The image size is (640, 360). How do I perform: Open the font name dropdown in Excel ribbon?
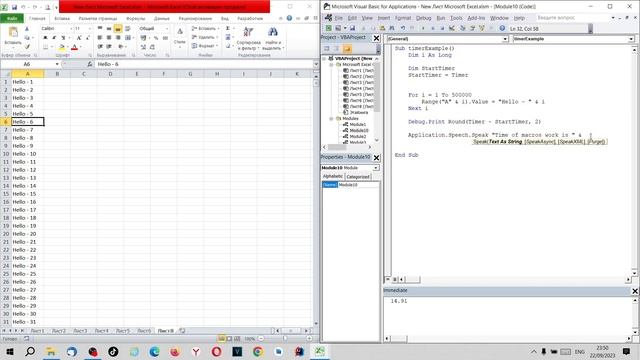(71, 28)
